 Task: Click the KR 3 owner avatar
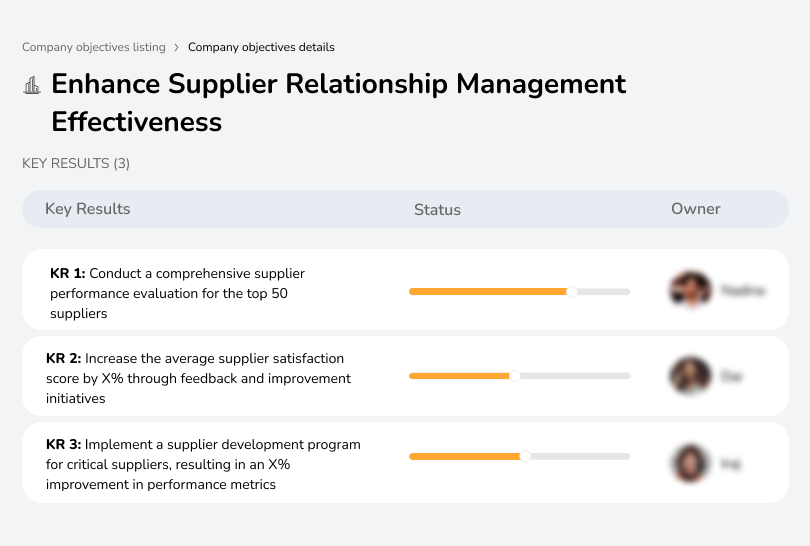690,463
